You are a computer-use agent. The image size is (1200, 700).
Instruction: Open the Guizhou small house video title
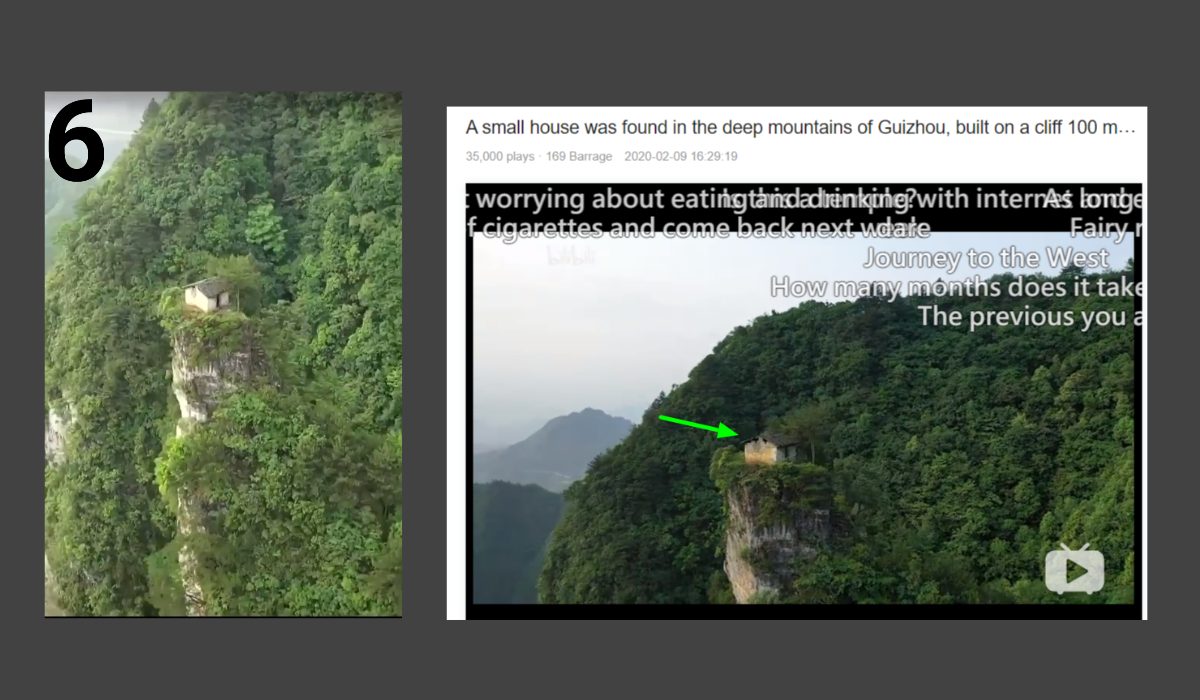click(800, 128)
